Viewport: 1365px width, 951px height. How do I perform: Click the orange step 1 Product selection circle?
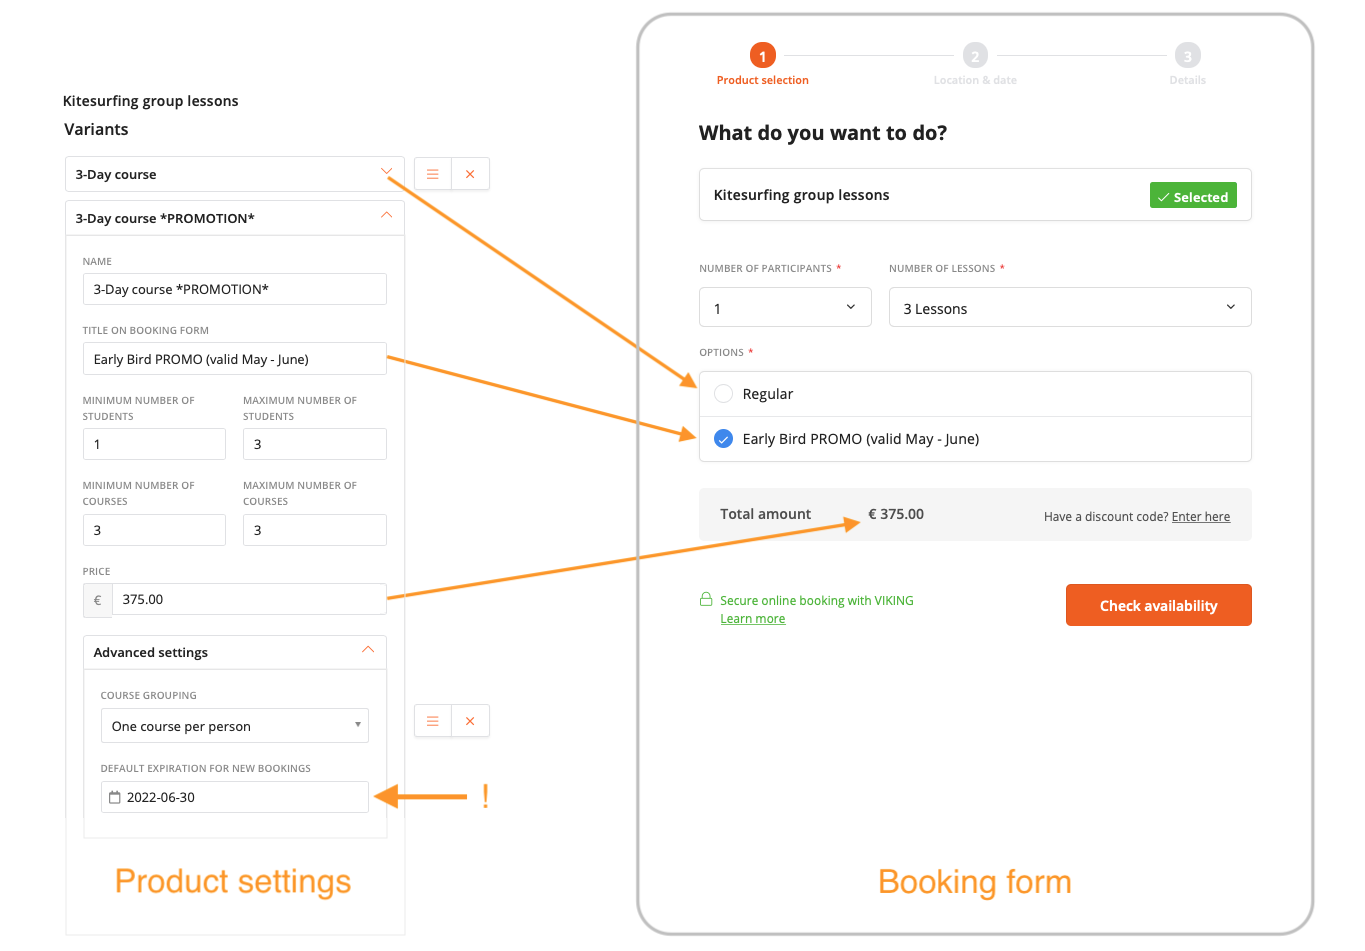762,55
